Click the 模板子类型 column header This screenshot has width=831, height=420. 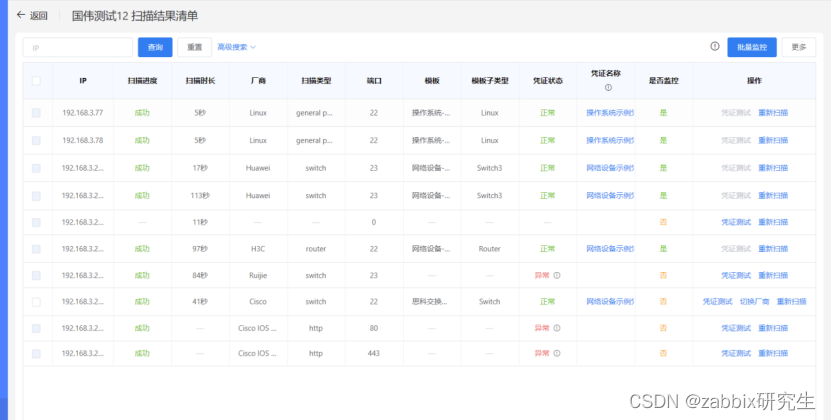[490, 81]
